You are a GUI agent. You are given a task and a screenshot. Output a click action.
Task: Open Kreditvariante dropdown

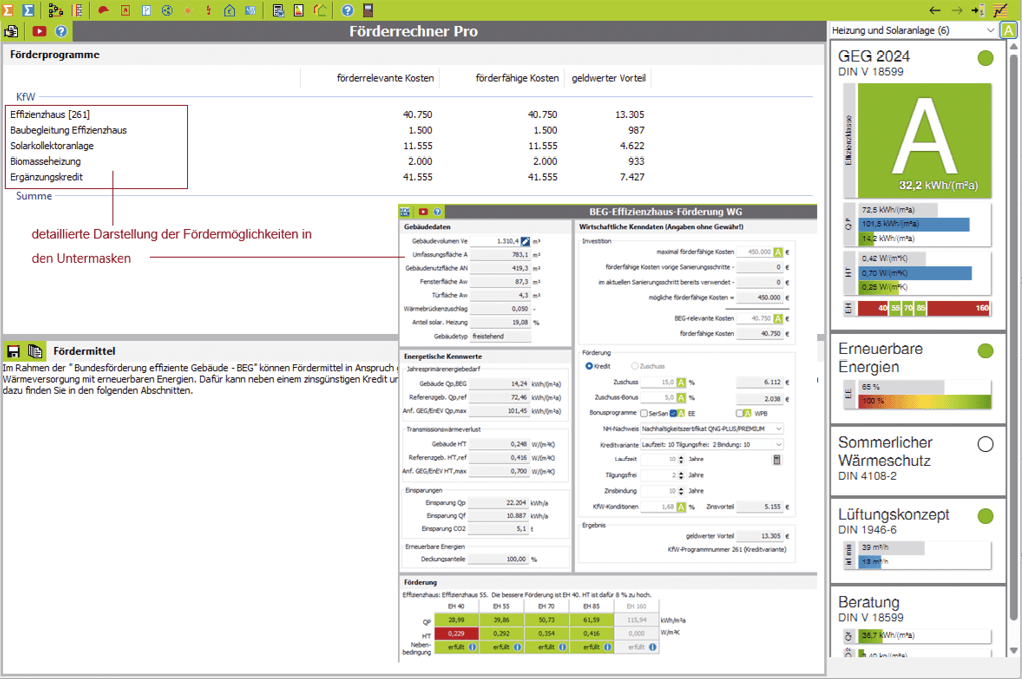[712, 444]
